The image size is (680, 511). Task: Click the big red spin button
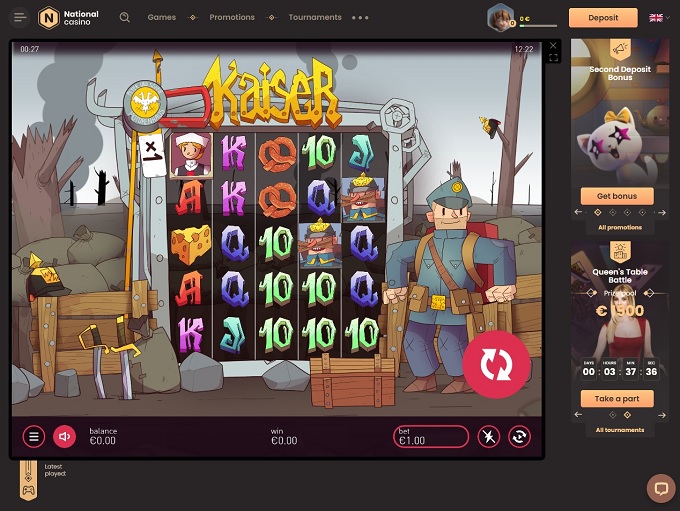[496, 366]
